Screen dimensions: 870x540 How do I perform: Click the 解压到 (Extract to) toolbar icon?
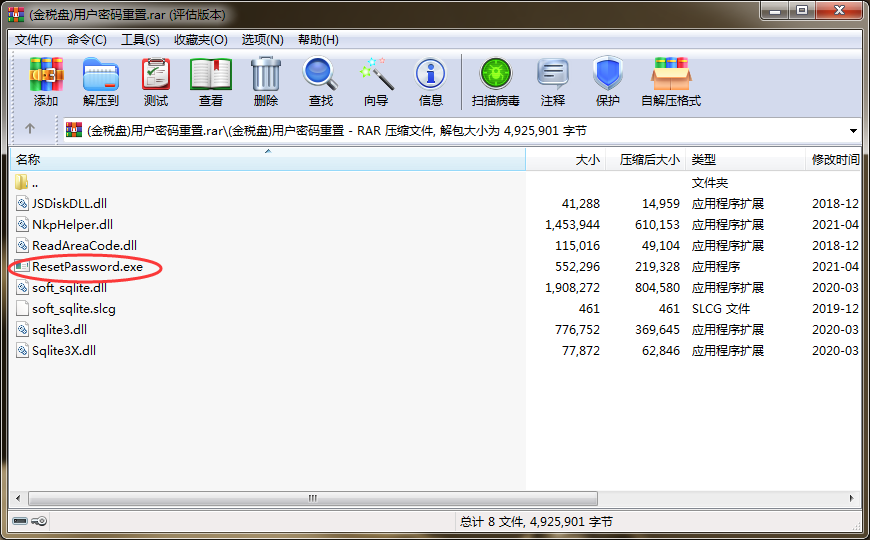(100, 74)
